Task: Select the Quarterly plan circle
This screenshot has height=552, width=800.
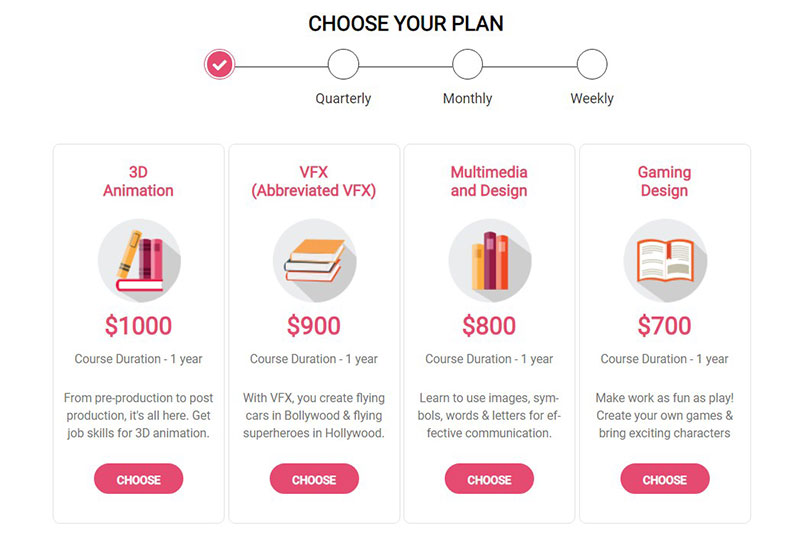Action: 343,64
